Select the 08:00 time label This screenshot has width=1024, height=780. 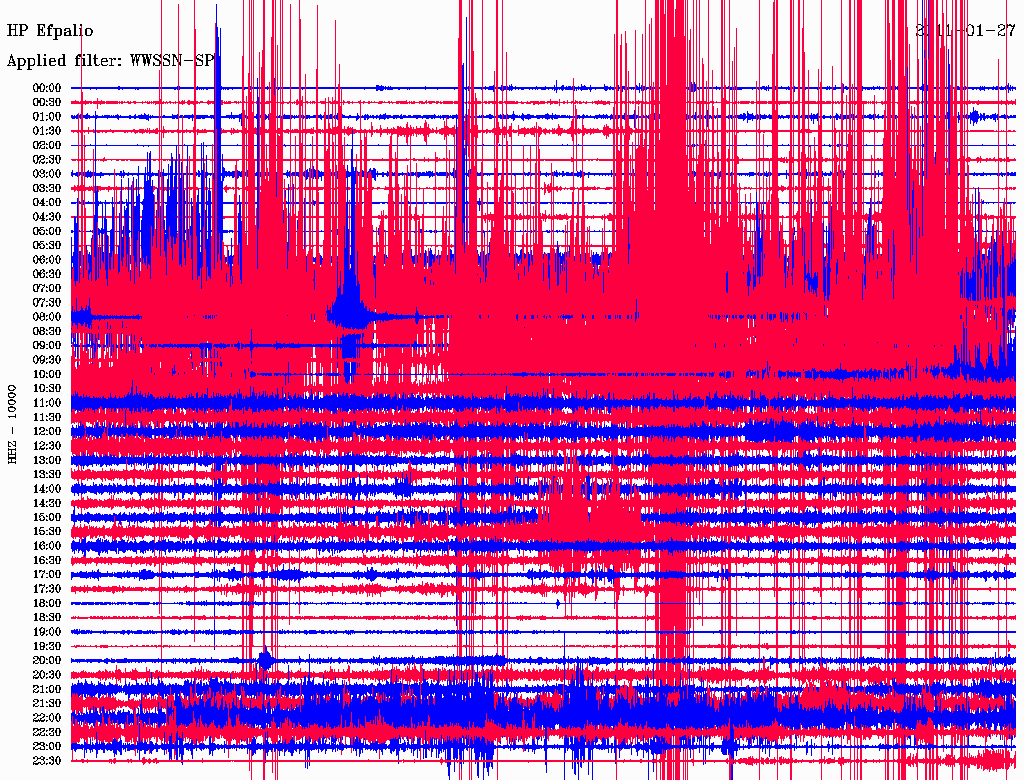point(47,317)
